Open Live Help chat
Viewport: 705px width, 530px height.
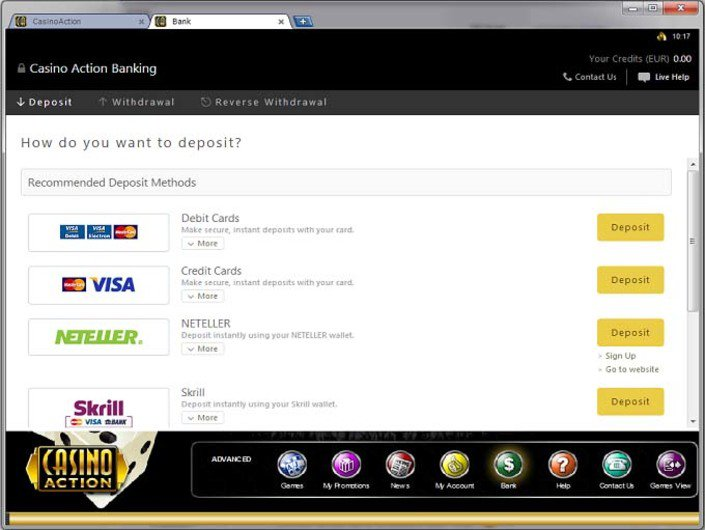(664, 77)
